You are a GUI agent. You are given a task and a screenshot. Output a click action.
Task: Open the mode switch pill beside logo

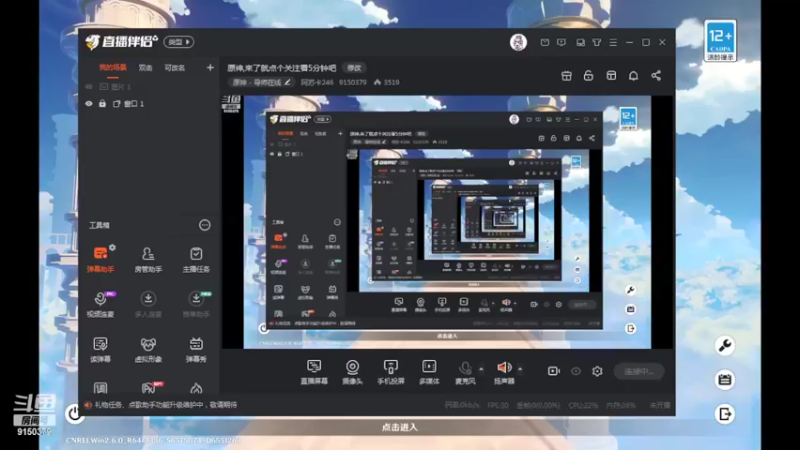tap(179, 42)
